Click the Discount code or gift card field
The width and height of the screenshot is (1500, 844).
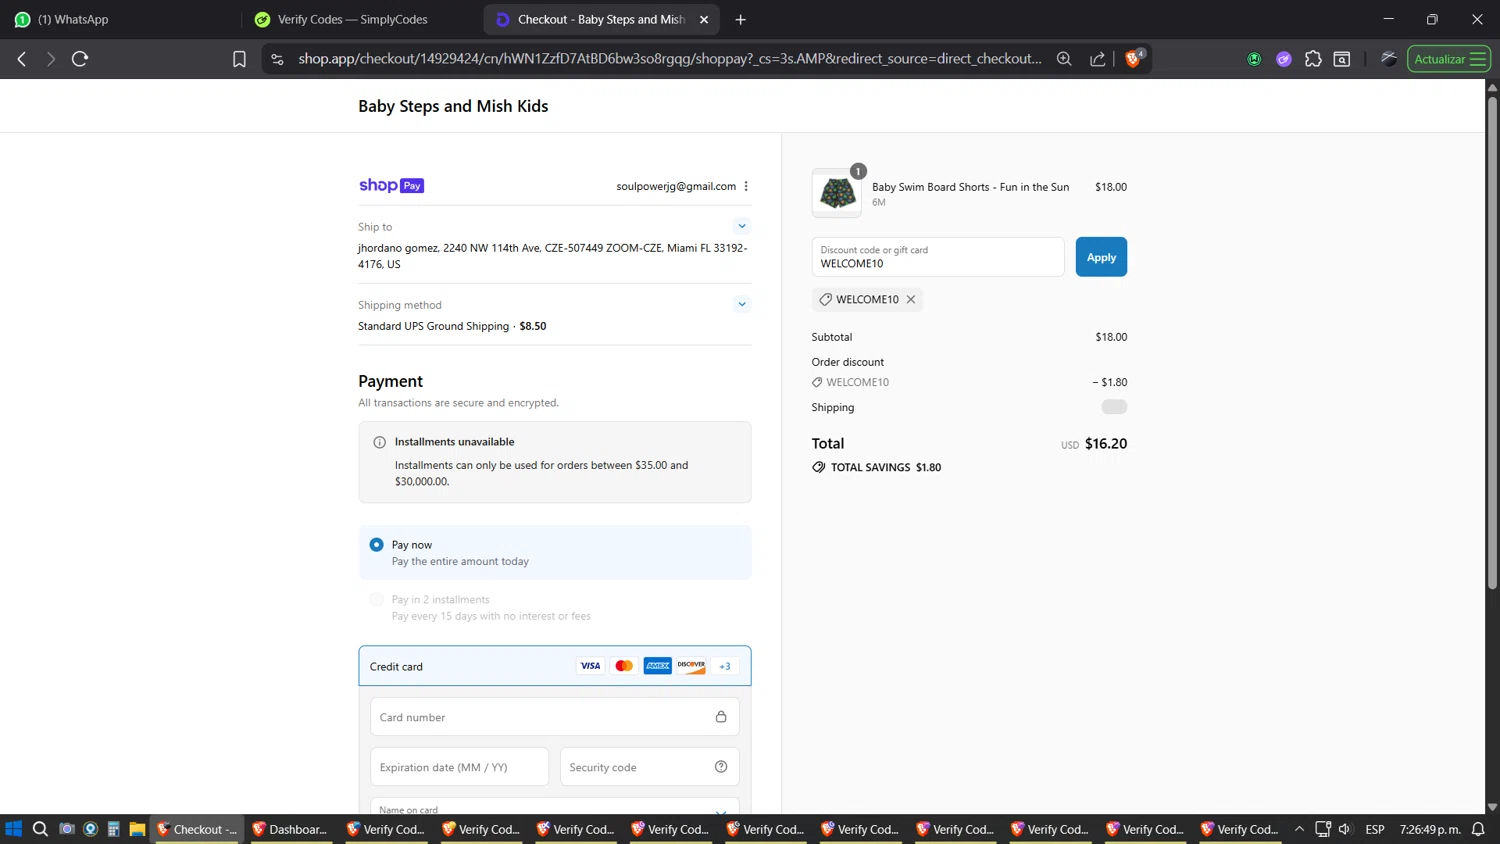pos(938,257)
